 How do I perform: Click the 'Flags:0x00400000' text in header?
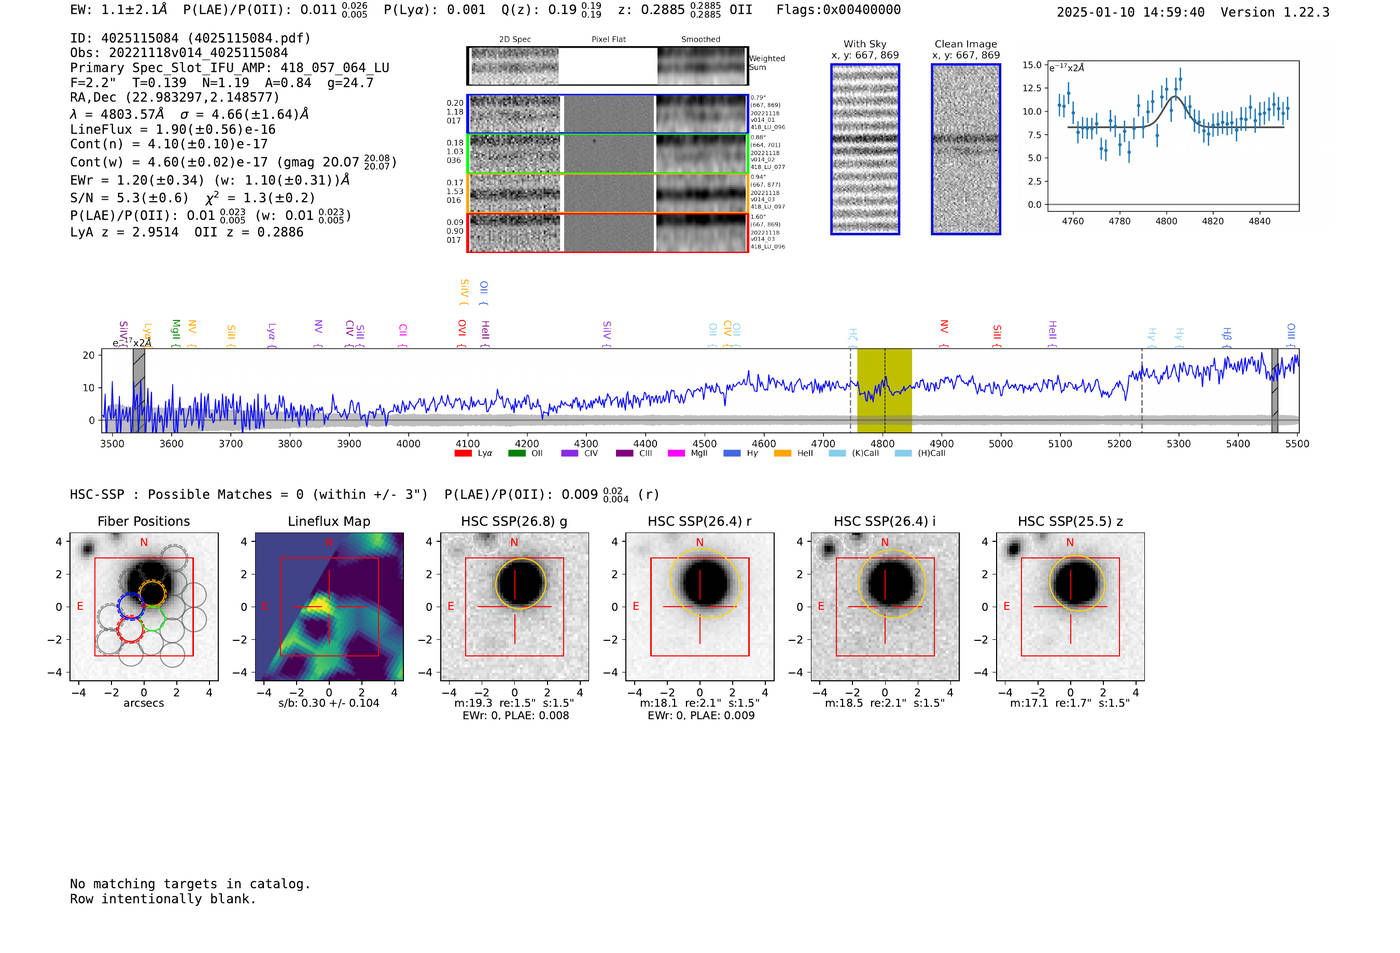point(838,10)
